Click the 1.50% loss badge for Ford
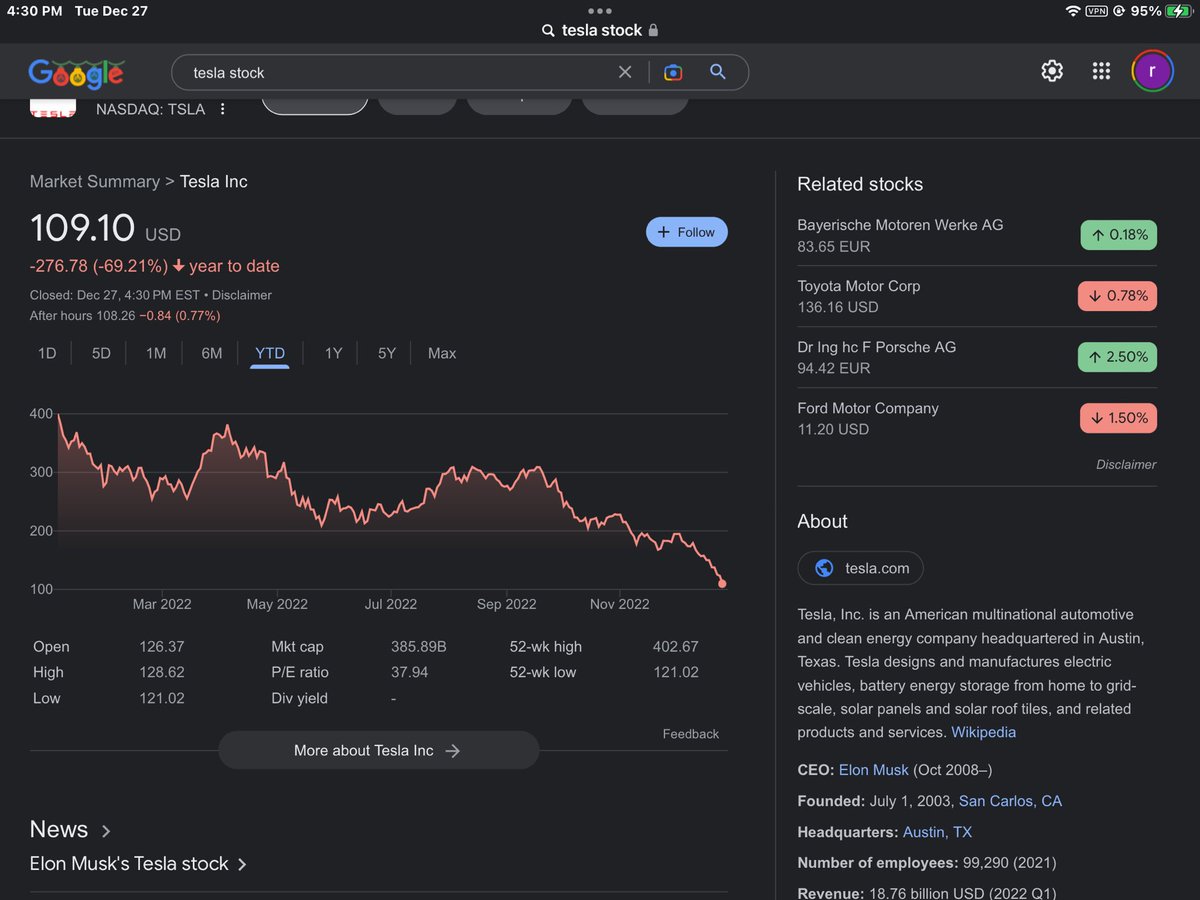This screenshot has width=1200, height=900. (x=1118, y=418)
